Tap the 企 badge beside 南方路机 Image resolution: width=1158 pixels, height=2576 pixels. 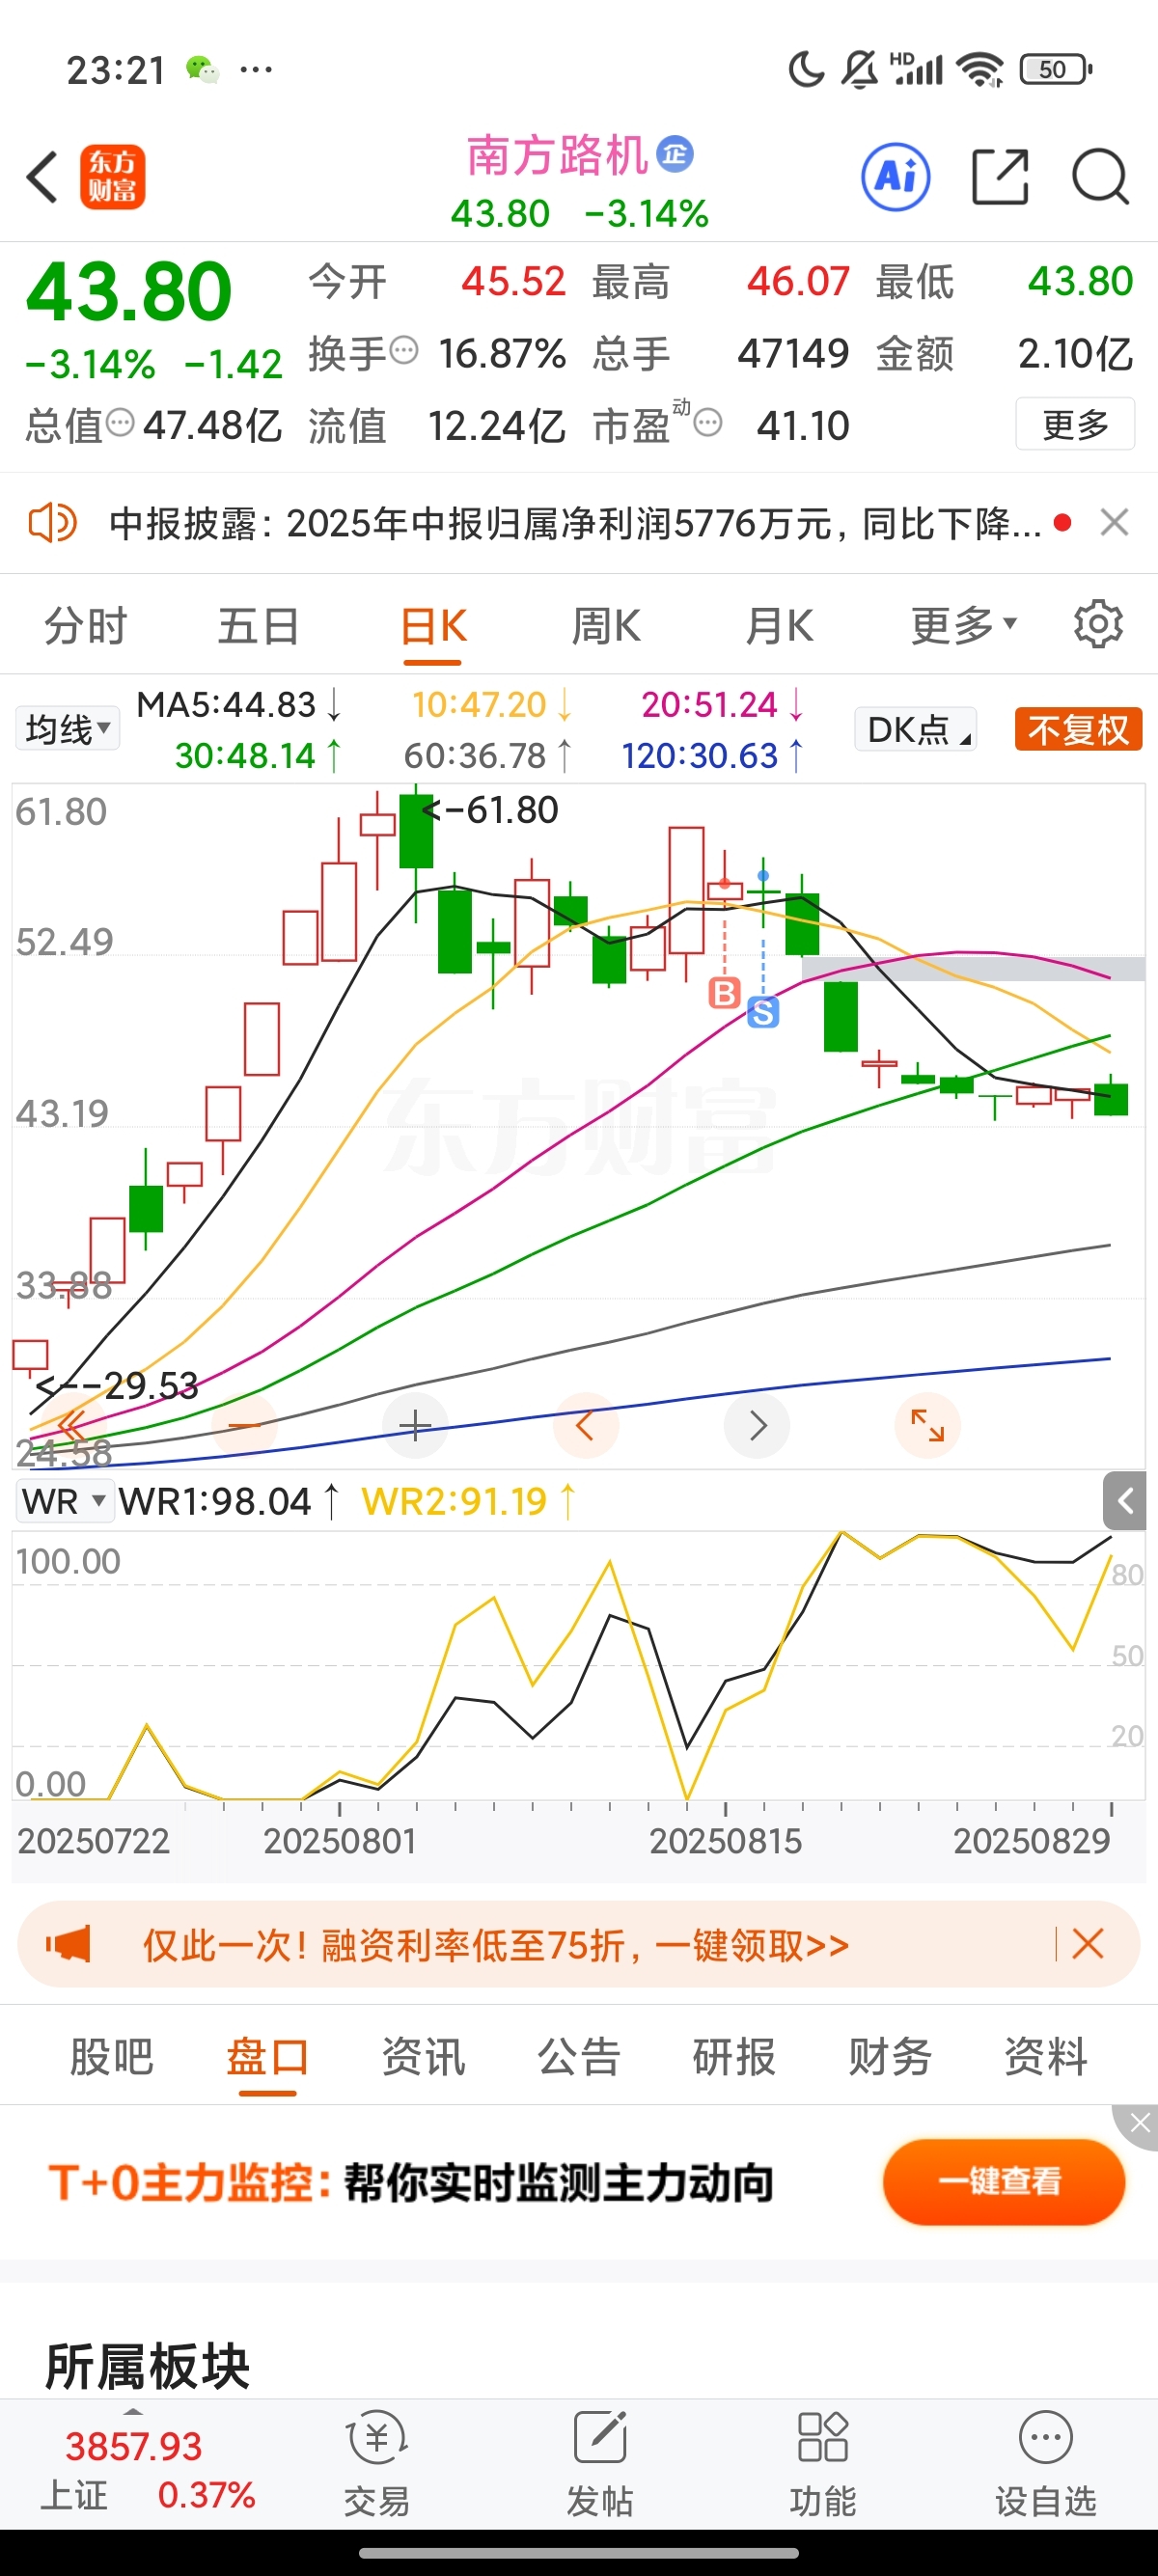point(675,154)
